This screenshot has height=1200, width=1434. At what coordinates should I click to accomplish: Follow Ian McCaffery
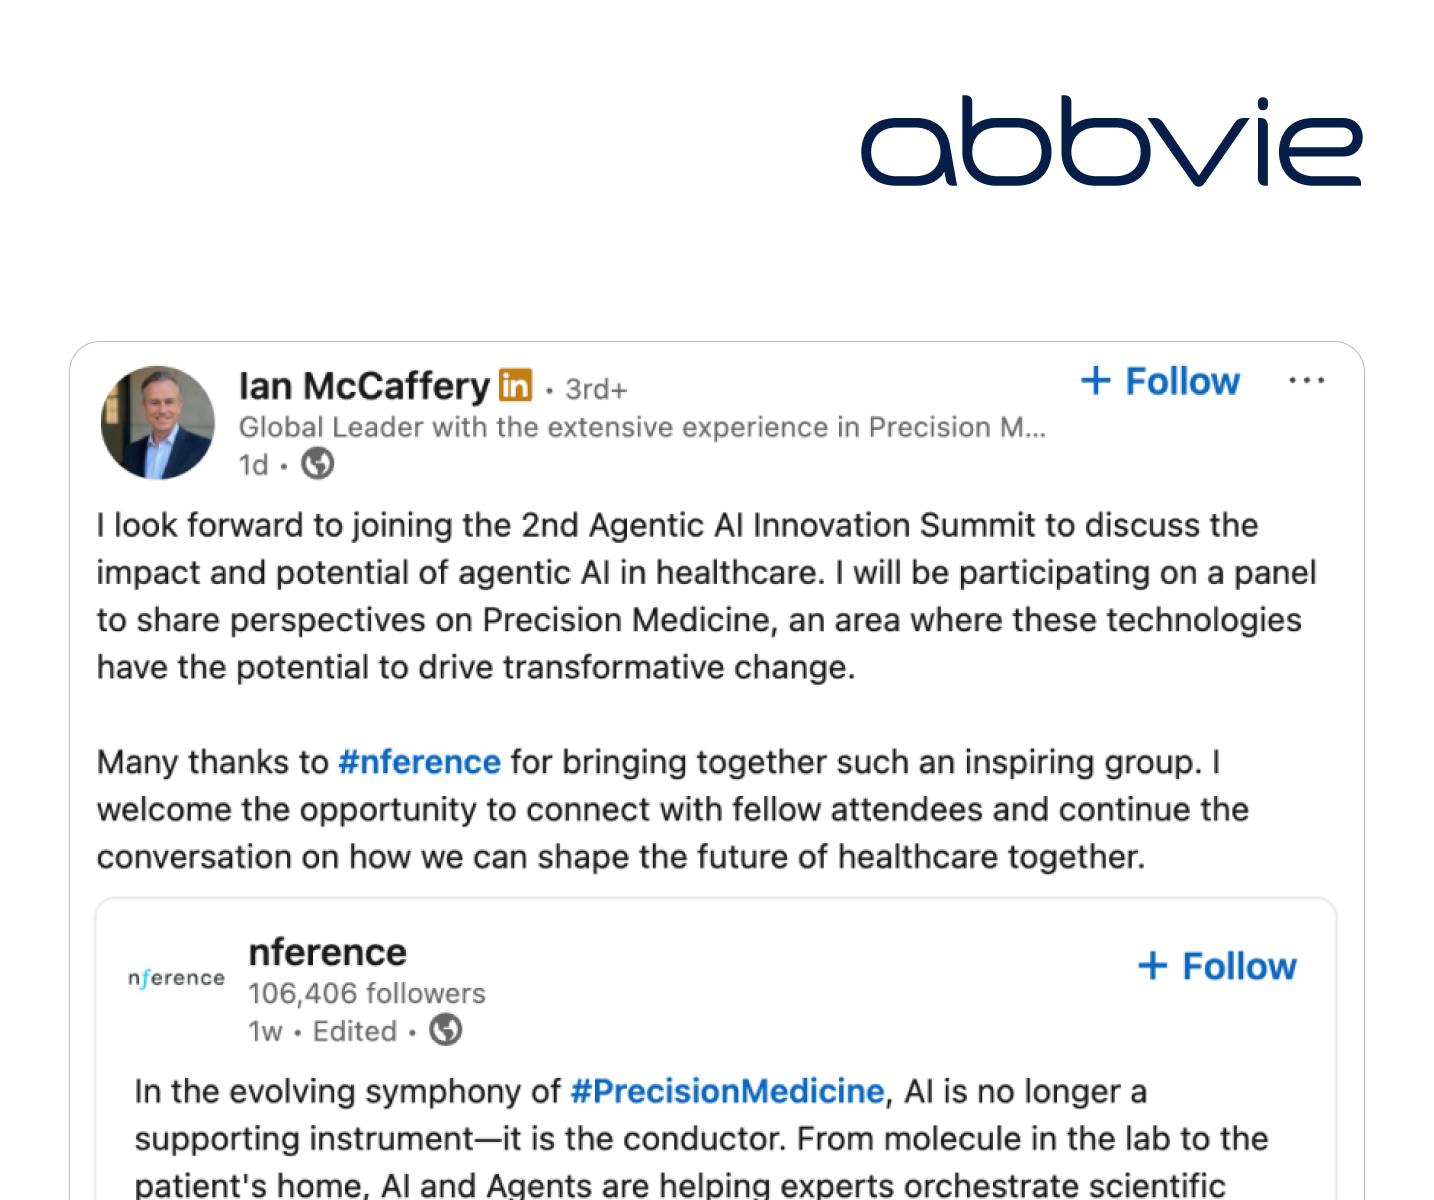pyautogui.click(x=1161, y=381)
